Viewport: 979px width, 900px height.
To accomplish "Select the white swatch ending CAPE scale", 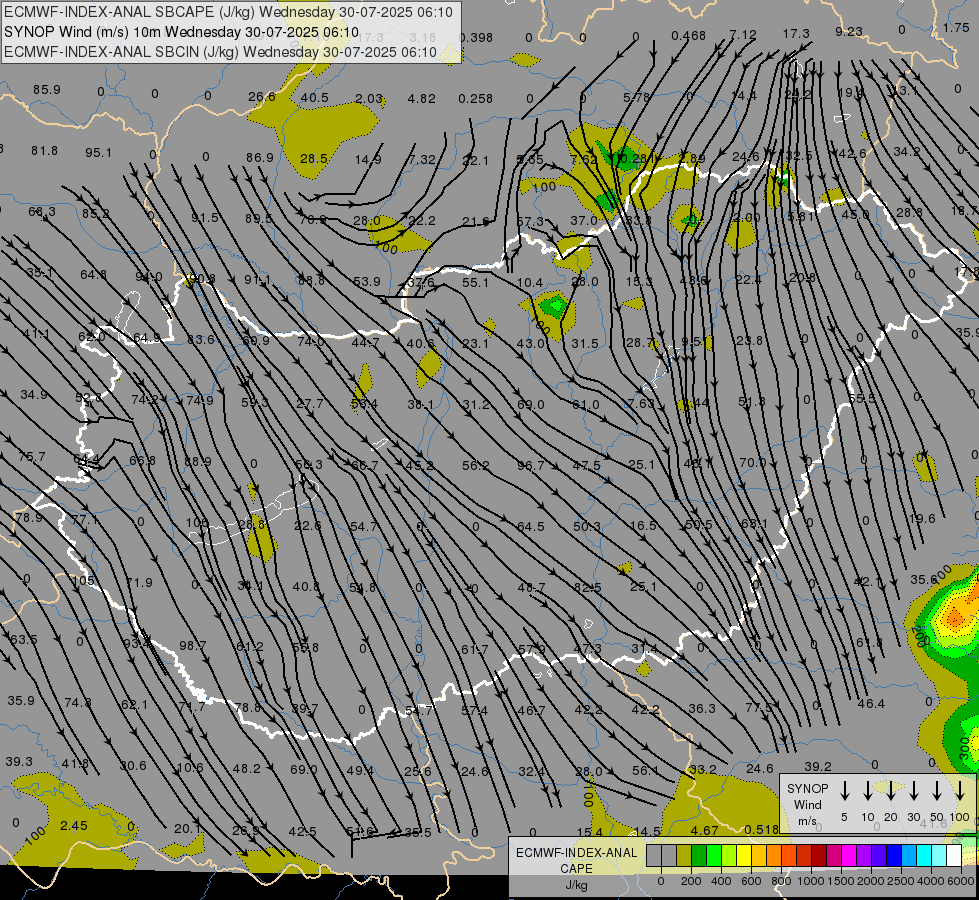I will pyautogui.click(x=954, y=855).
